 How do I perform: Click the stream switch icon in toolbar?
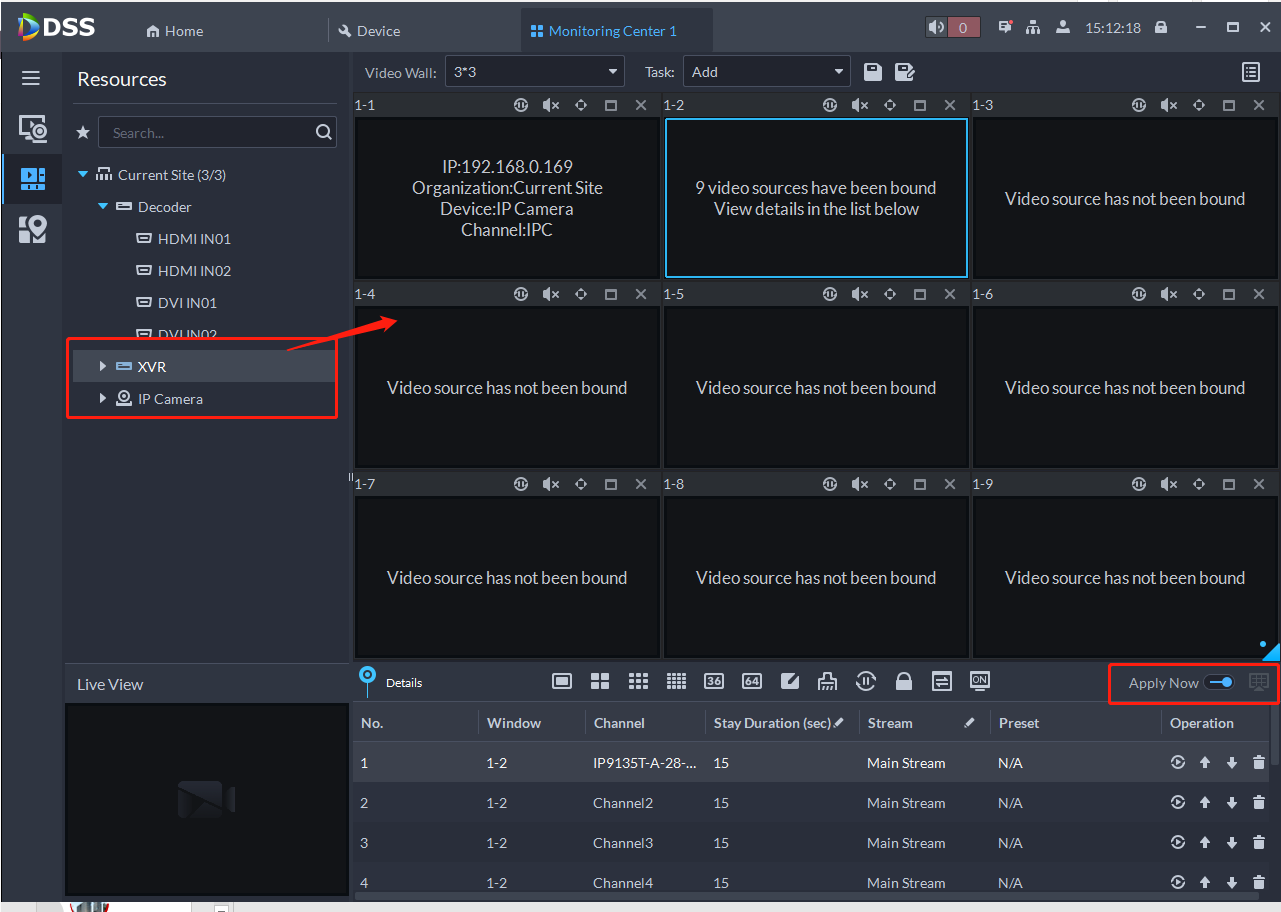942,681
